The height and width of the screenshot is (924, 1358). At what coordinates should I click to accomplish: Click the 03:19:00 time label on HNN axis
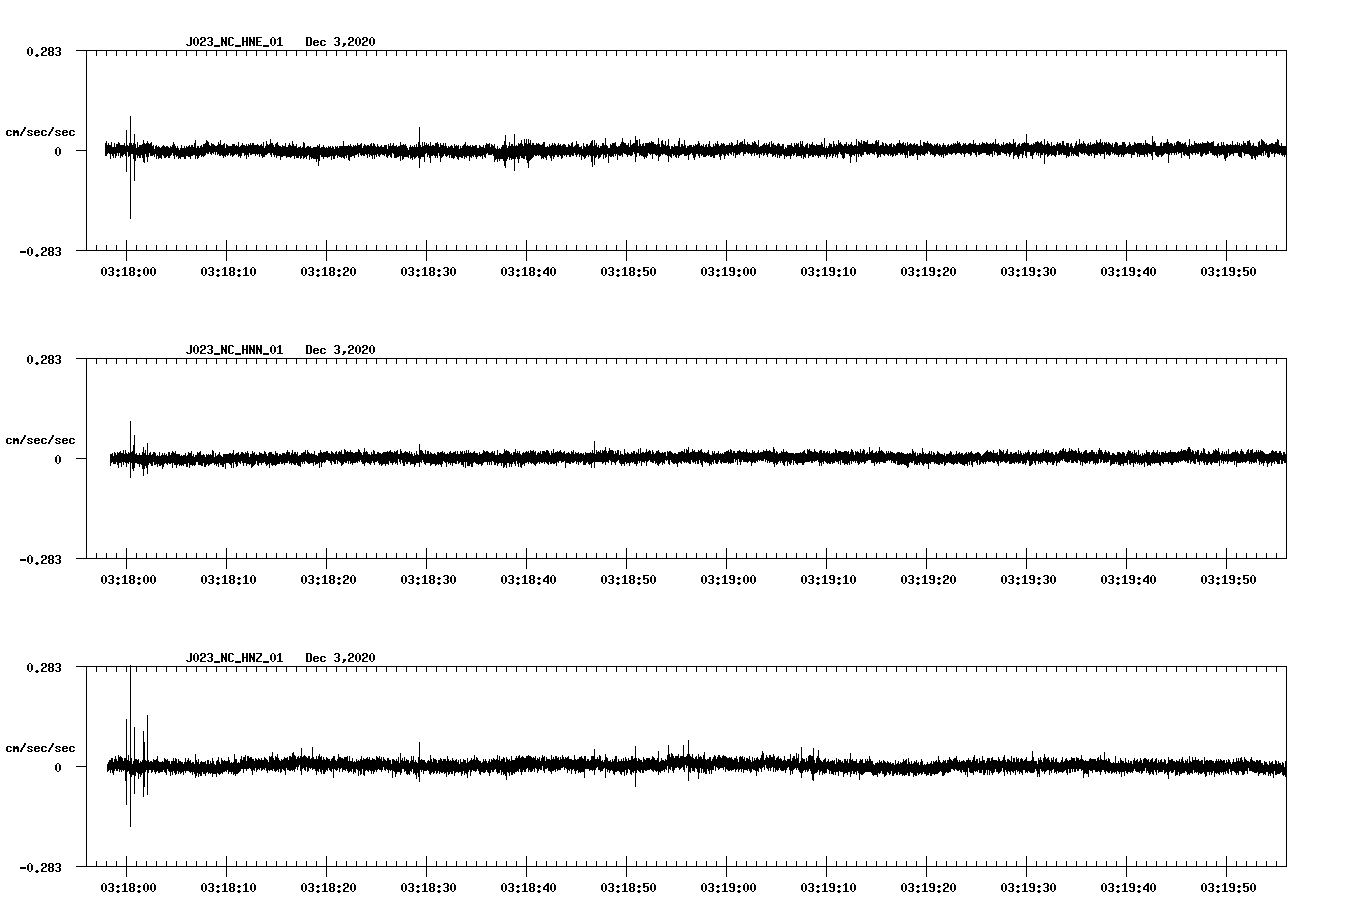click(x=729, y=578)
